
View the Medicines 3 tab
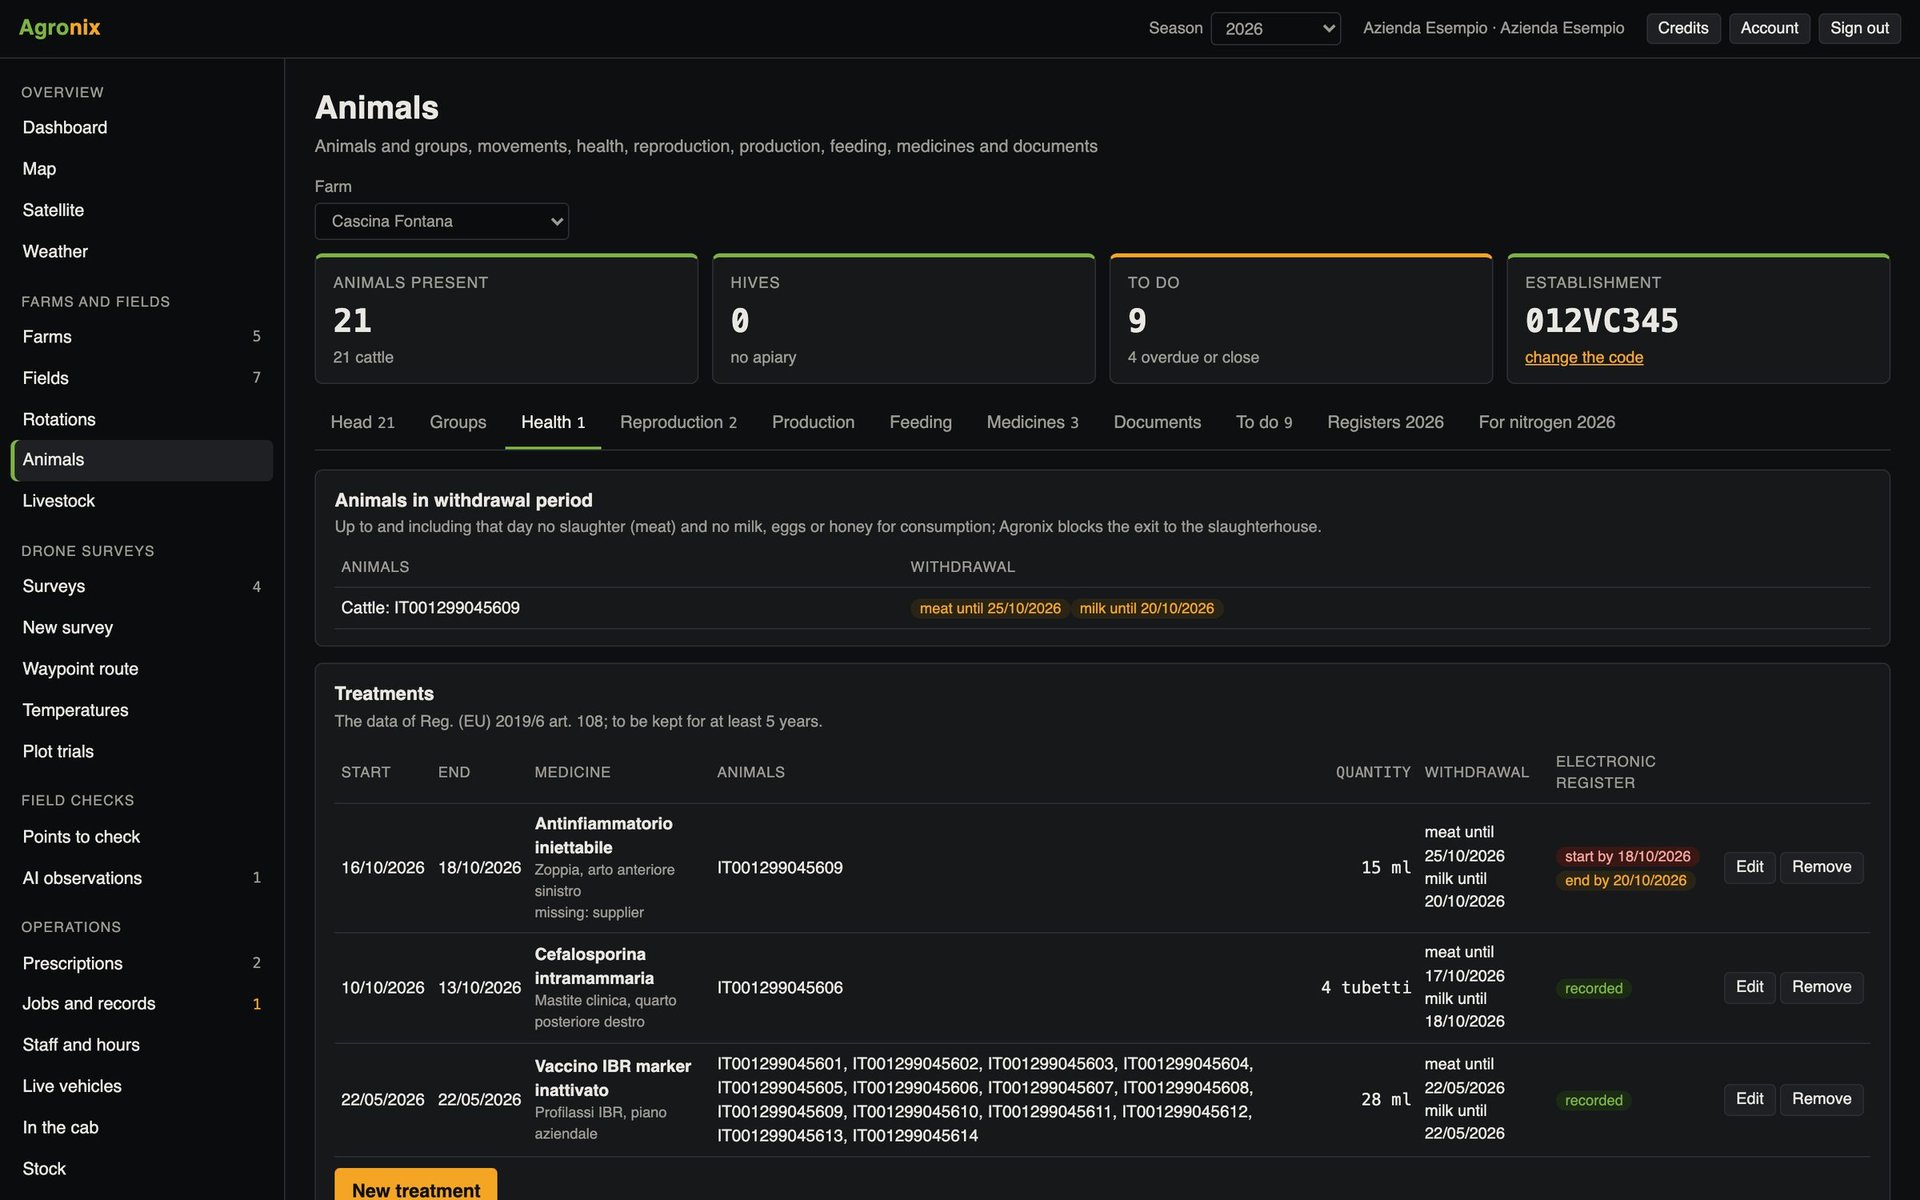tap(1032, 422)
